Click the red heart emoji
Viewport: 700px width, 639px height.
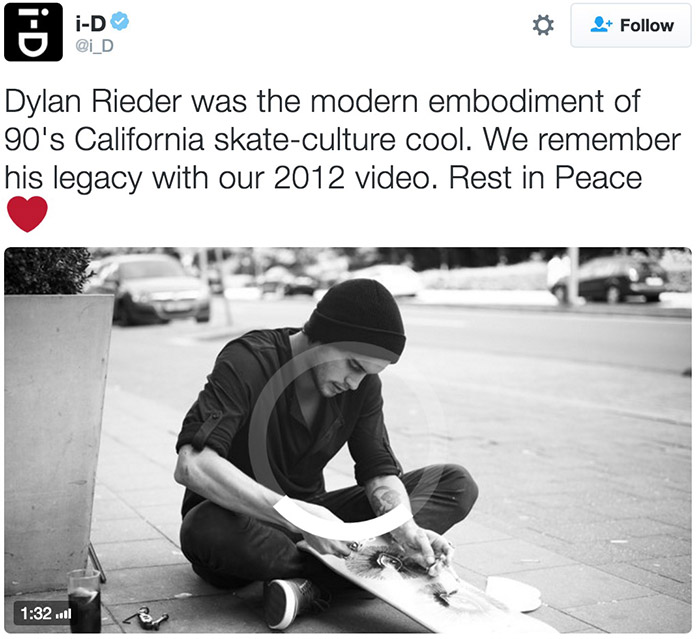tap(27, 213)
